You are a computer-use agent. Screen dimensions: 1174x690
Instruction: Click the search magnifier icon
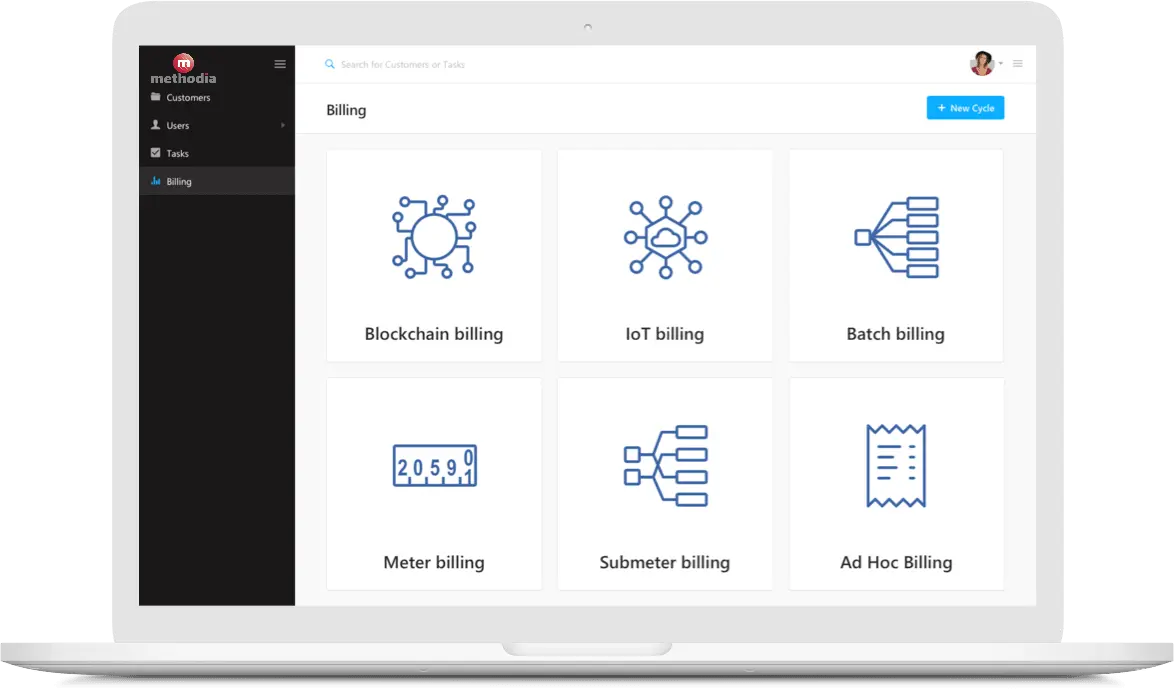pyautogui.click(x=329, y=64)
